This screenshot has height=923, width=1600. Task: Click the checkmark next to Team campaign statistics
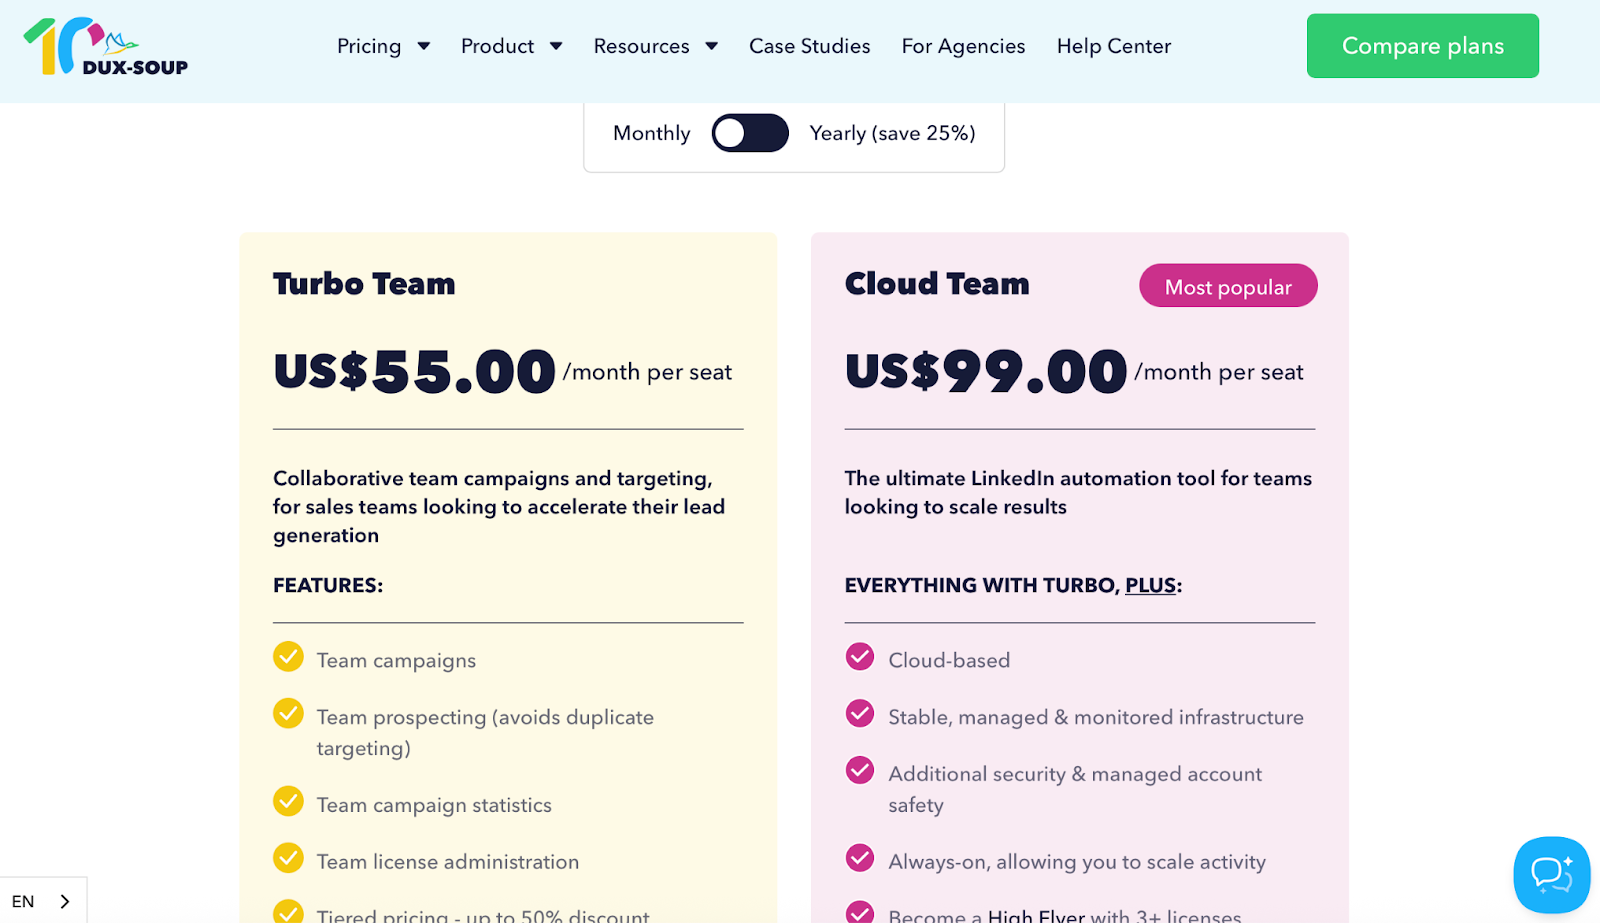point(288,801)
